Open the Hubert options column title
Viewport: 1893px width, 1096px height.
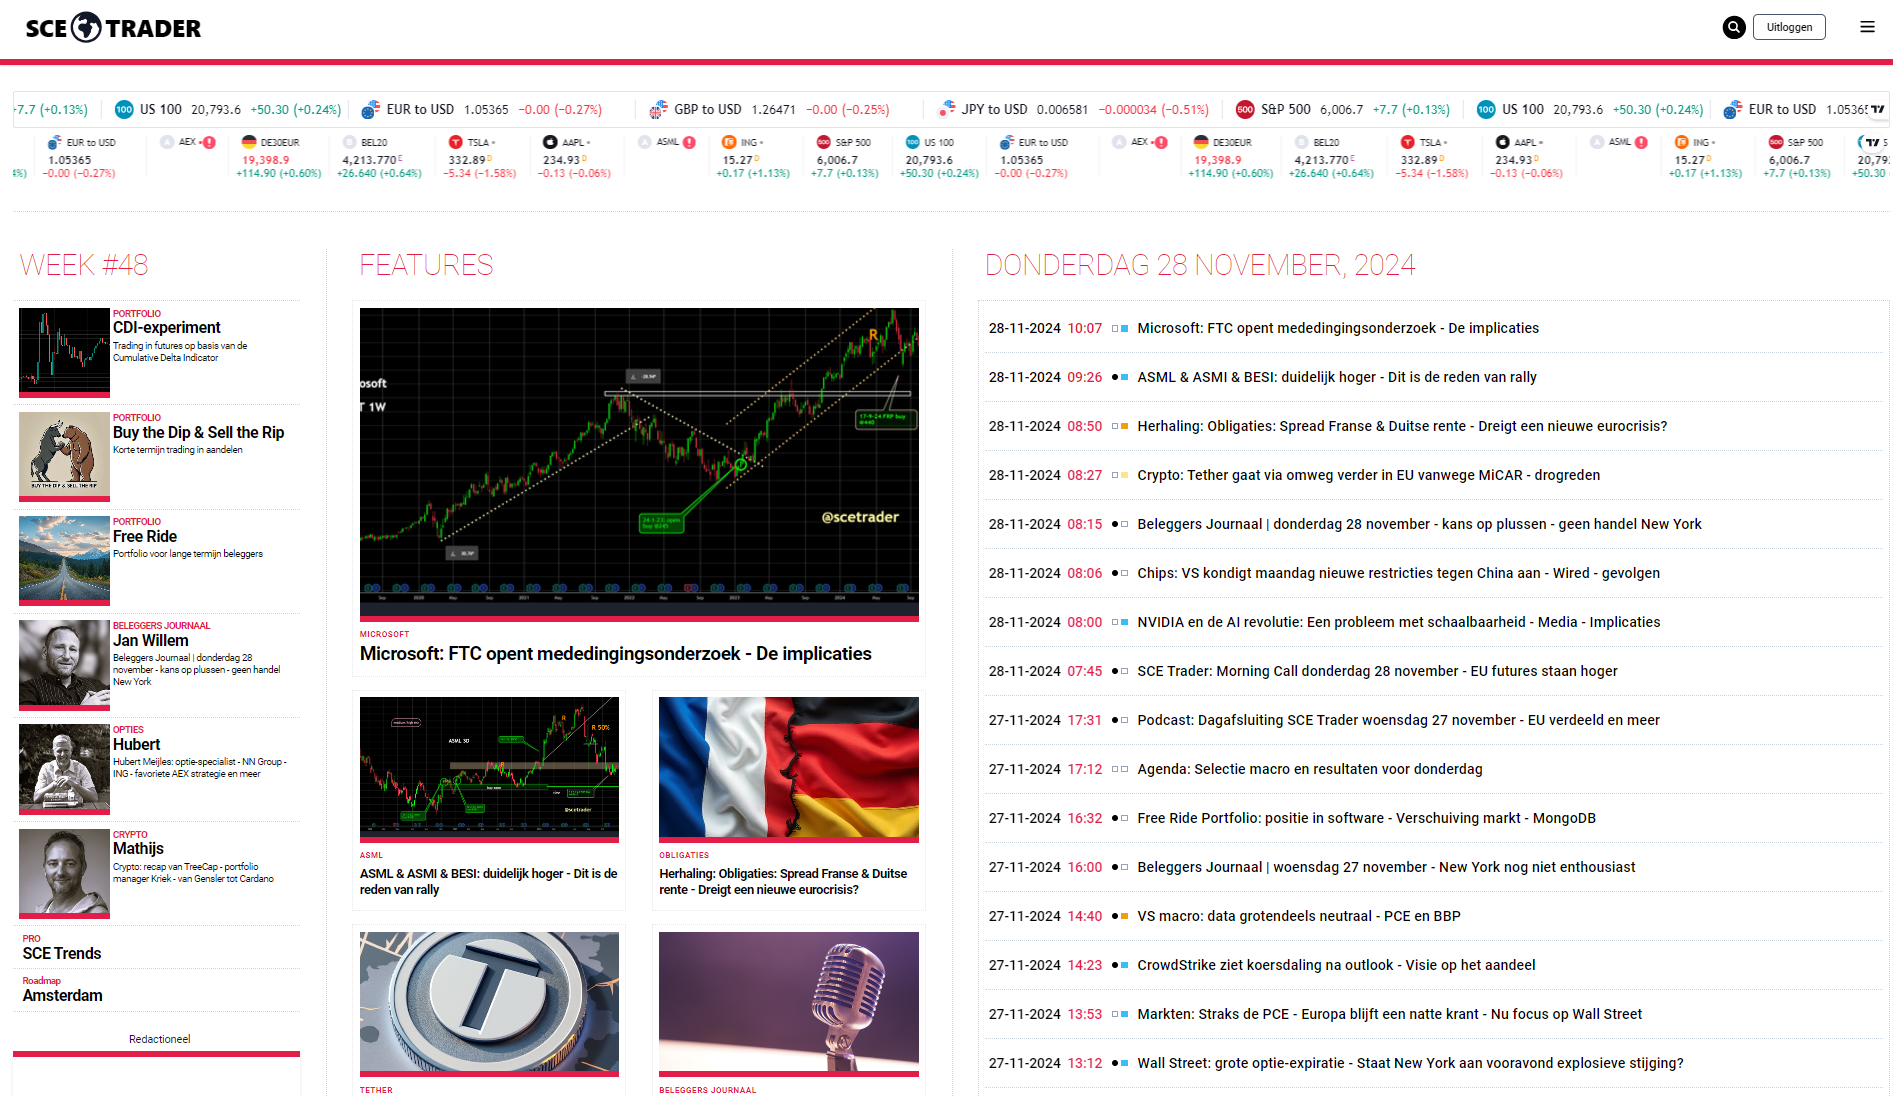[136, 744]
